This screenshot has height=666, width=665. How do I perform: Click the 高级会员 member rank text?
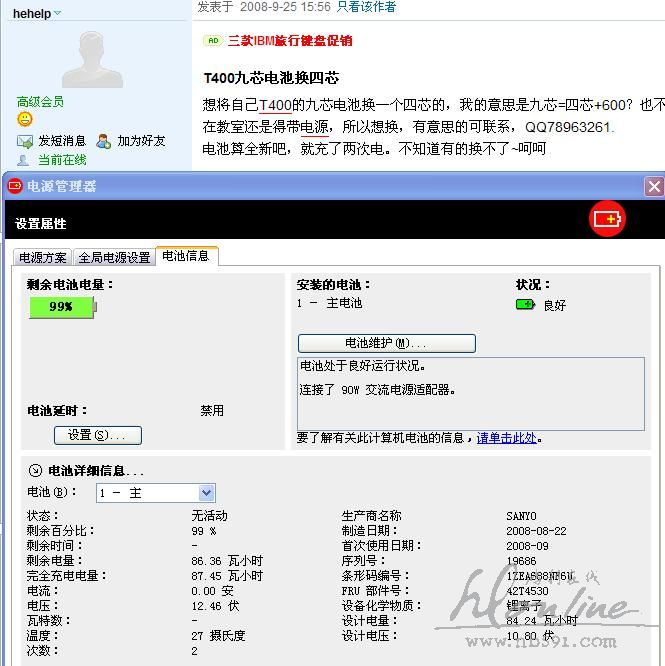pyautogui.click(x=40, y=102)
